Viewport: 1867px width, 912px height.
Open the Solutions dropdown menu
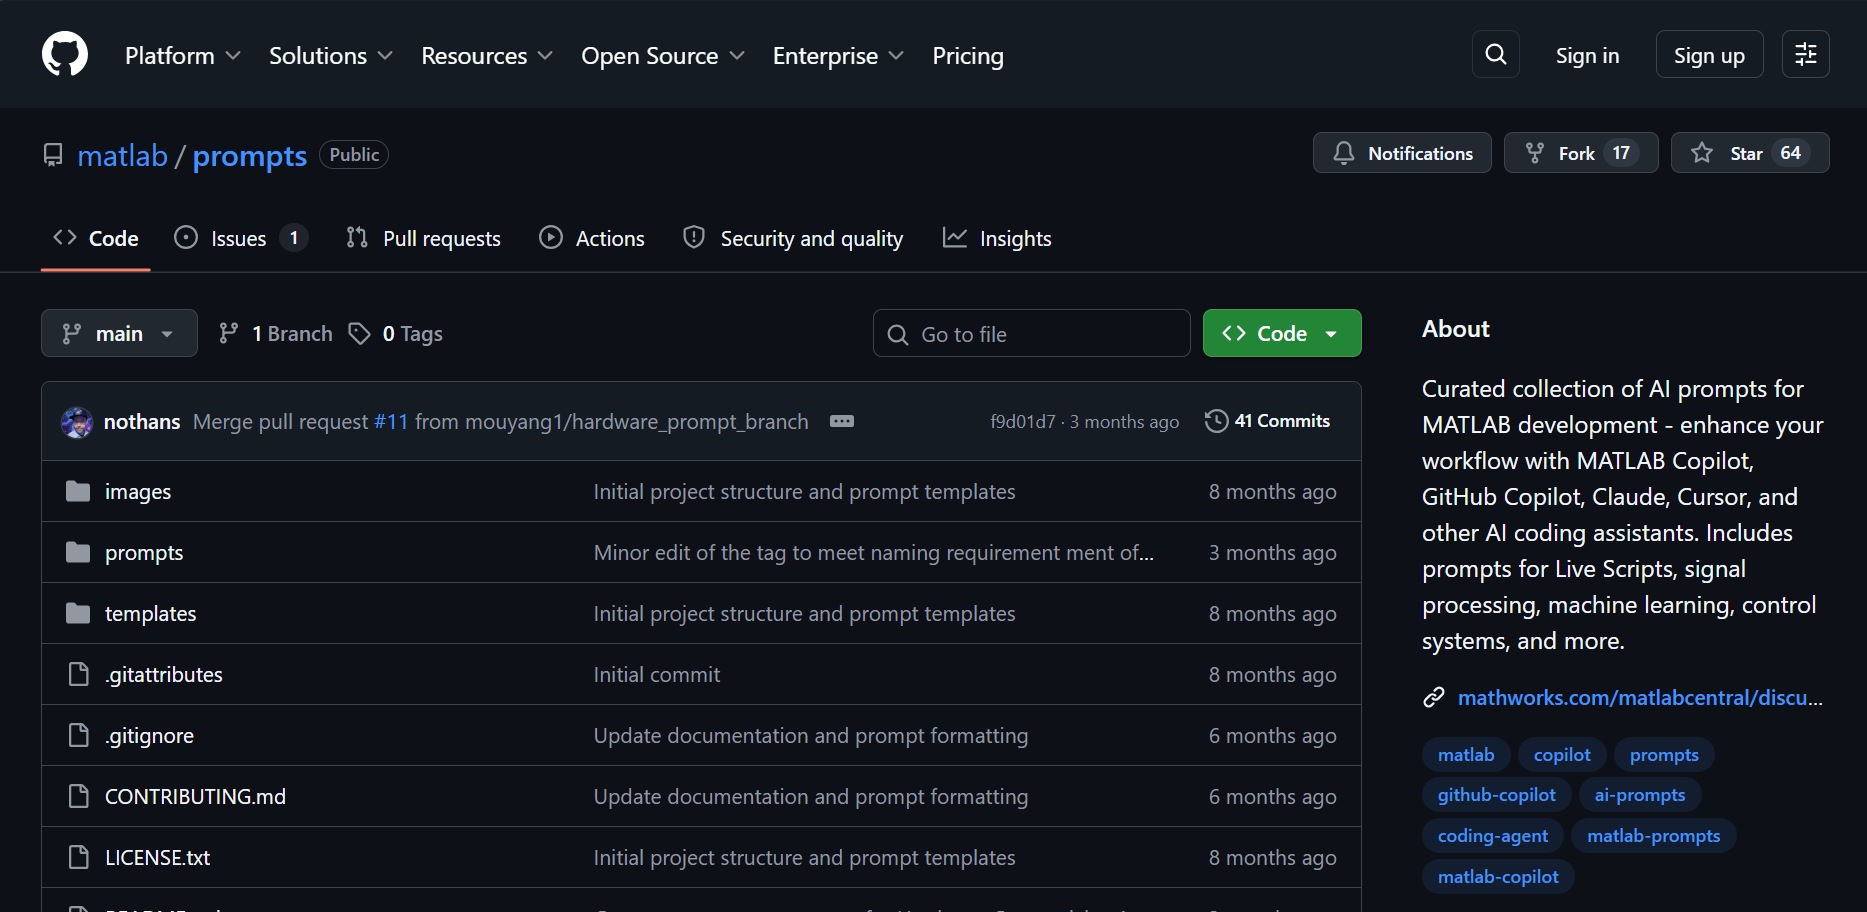coord(331,56)
